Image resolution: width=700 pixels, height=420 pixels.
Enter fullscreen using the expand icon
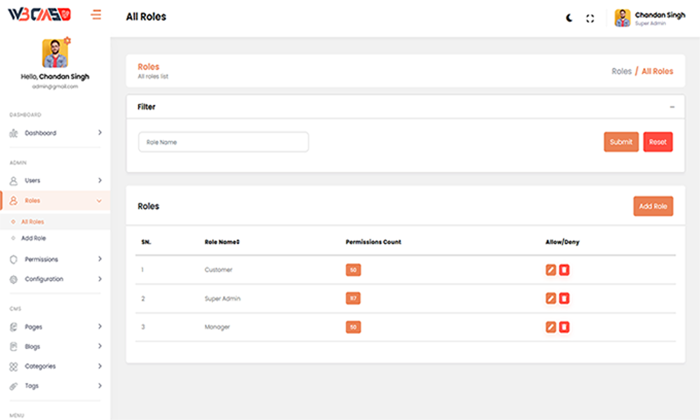coord(590,18)
